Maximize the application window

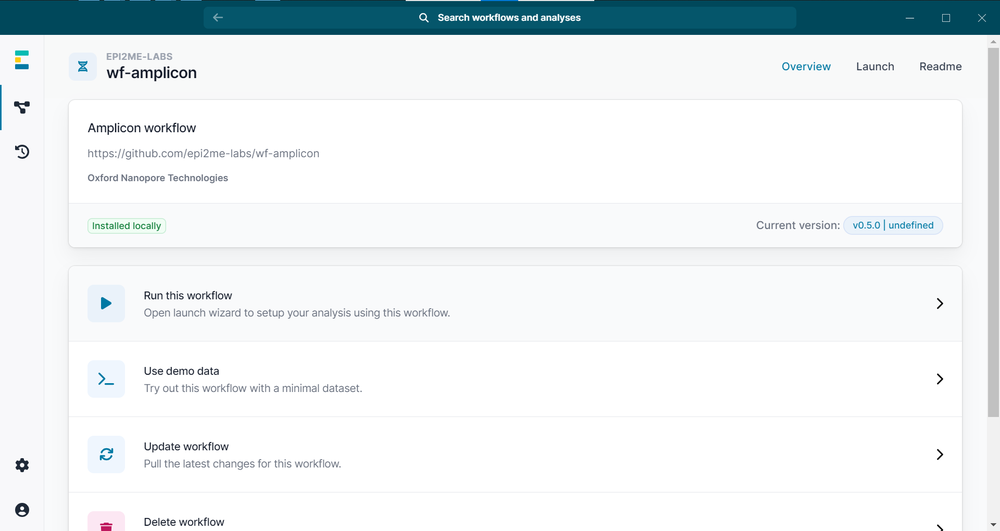[946, 18]
